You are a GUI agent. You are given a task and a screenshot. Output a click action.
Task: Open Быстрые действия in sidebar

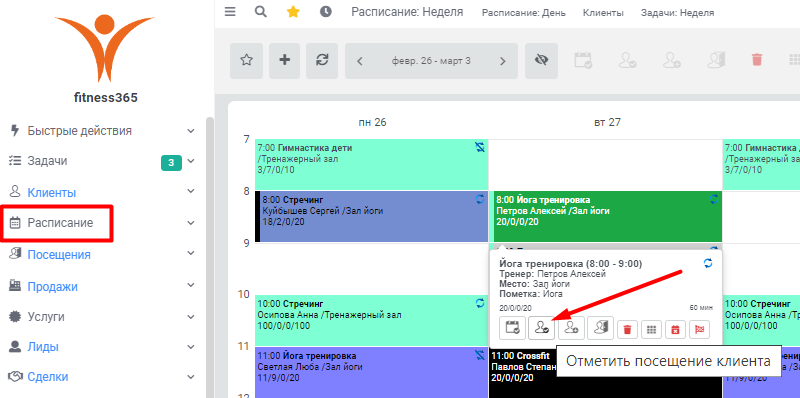pos(80,131)
